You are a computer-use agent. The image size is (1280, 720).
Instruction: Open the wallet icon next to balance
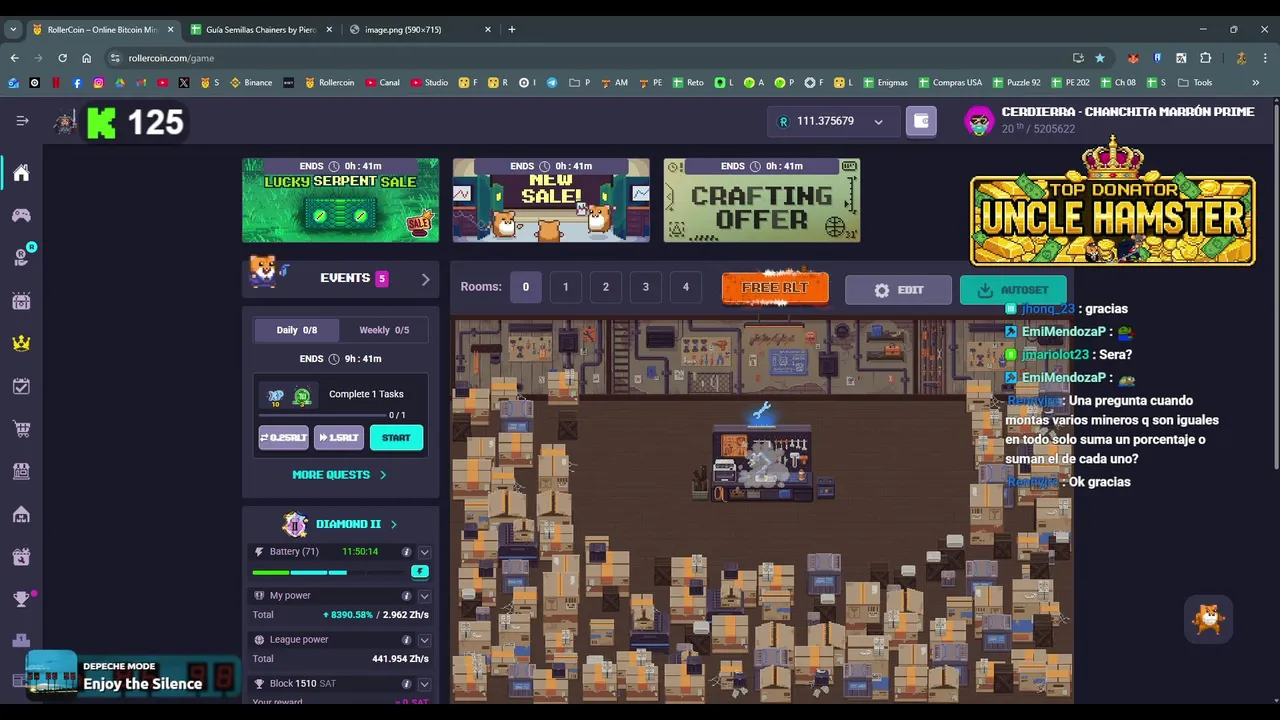pos(921,121)
